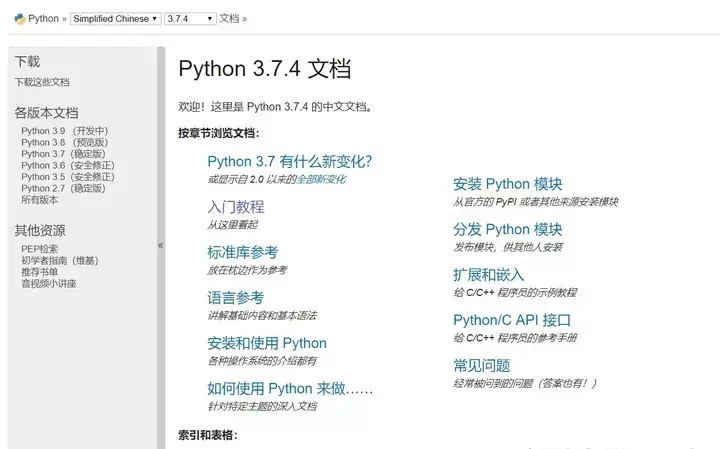
Task: Open 分发 Python 模块 link
Action: pos(507,229)
